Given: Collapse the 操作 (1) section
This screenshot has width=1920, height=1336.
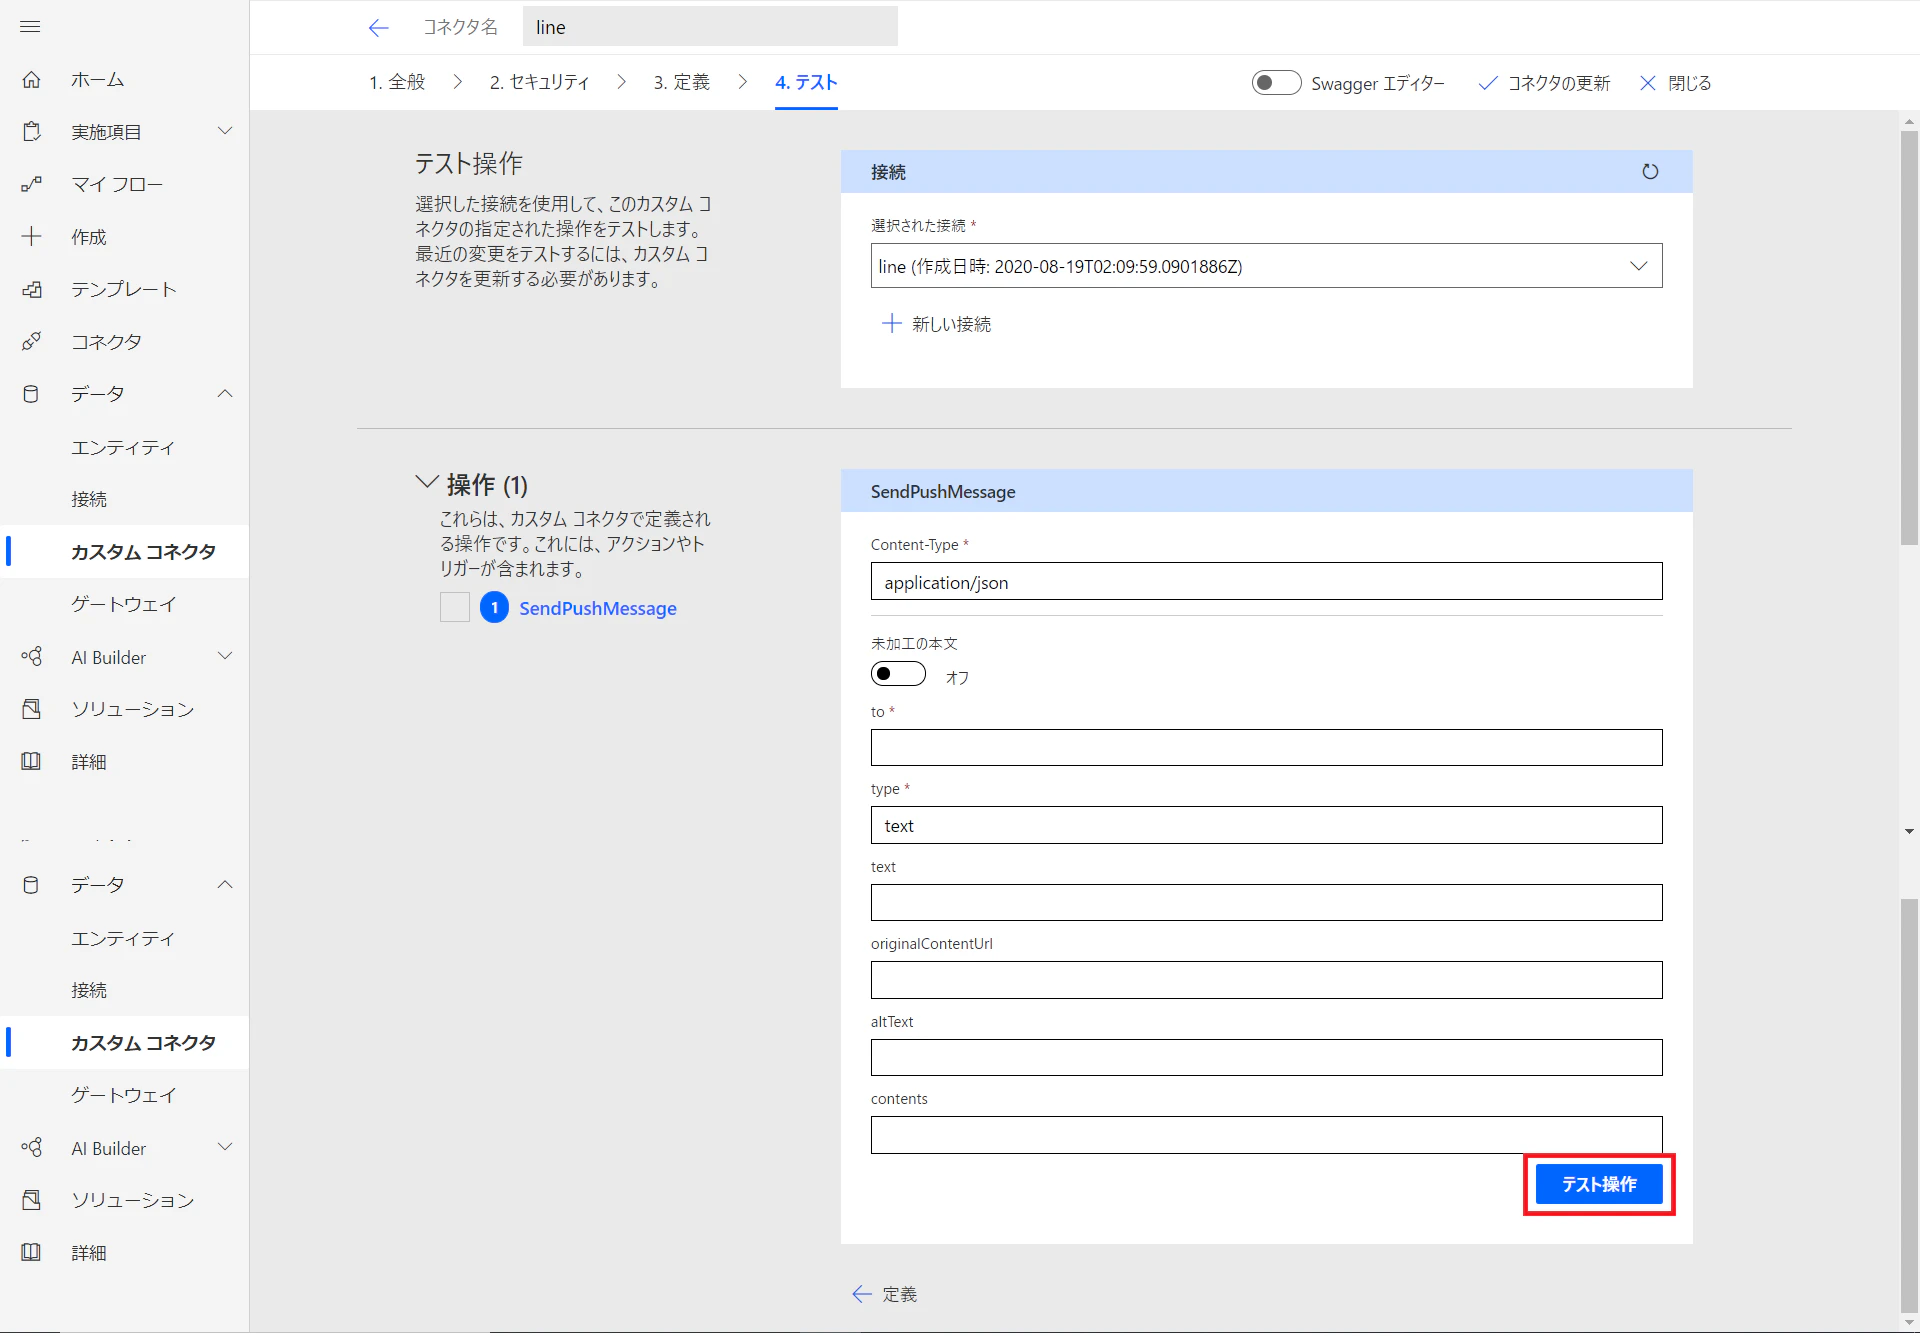Looking at the screenshot, I should click(426, 483).
